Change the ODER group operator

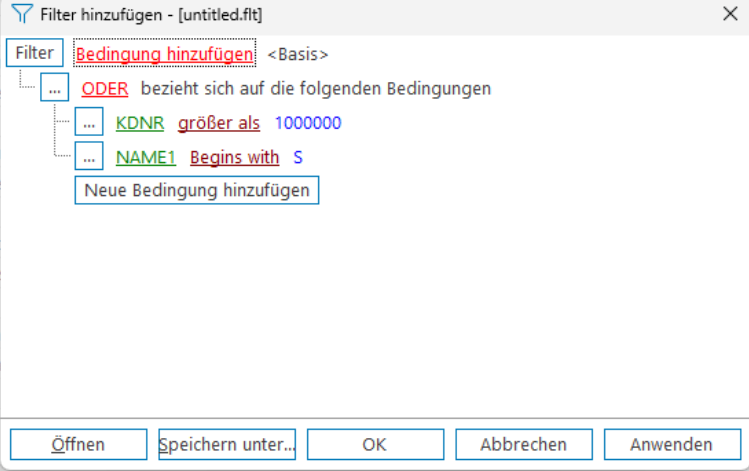click(105, 88)
